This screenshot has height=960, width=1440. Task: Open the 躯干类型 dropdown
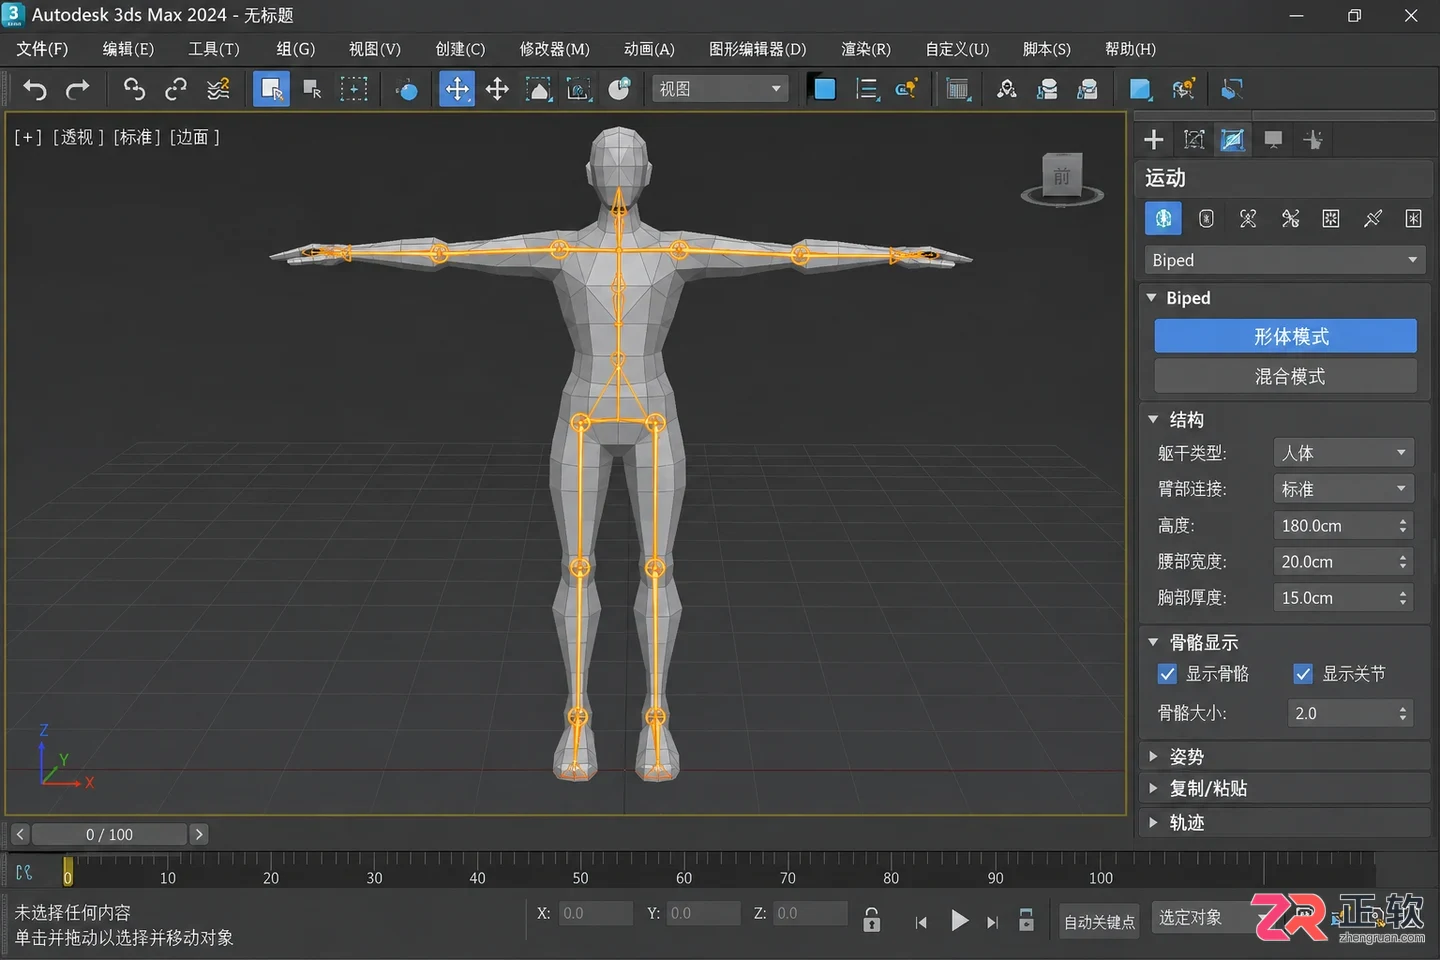1343,453
